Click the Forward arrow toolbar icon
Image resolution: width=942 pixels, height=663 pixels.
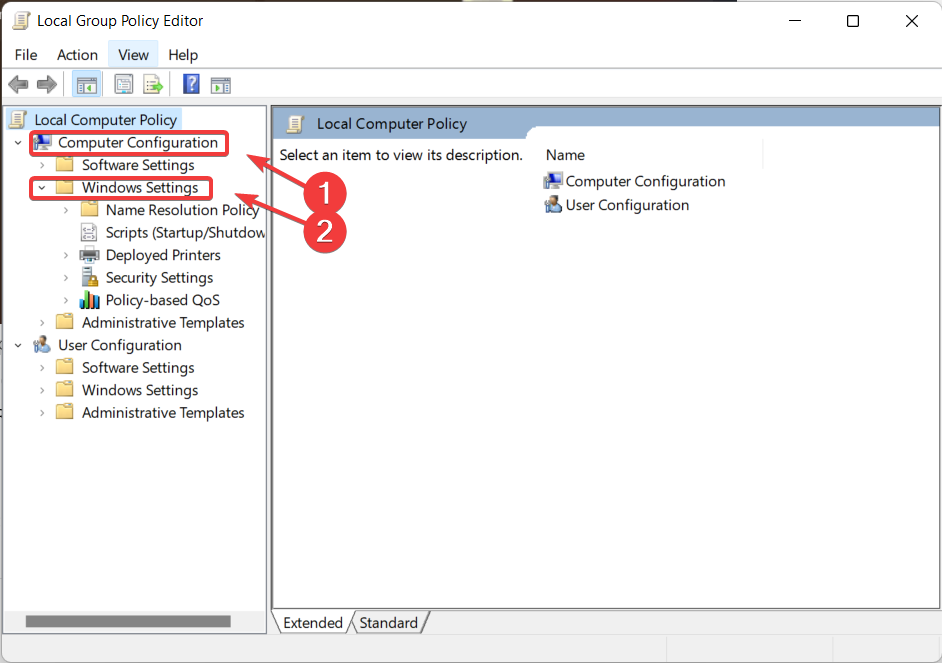click(x=47, y=85)
